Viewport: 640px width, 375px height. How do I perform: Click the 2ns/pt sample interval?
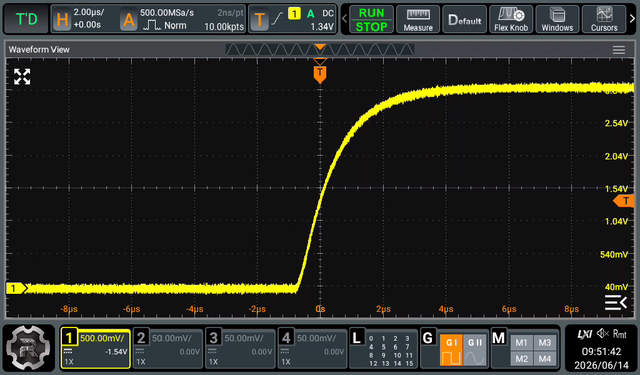[231, 13]
